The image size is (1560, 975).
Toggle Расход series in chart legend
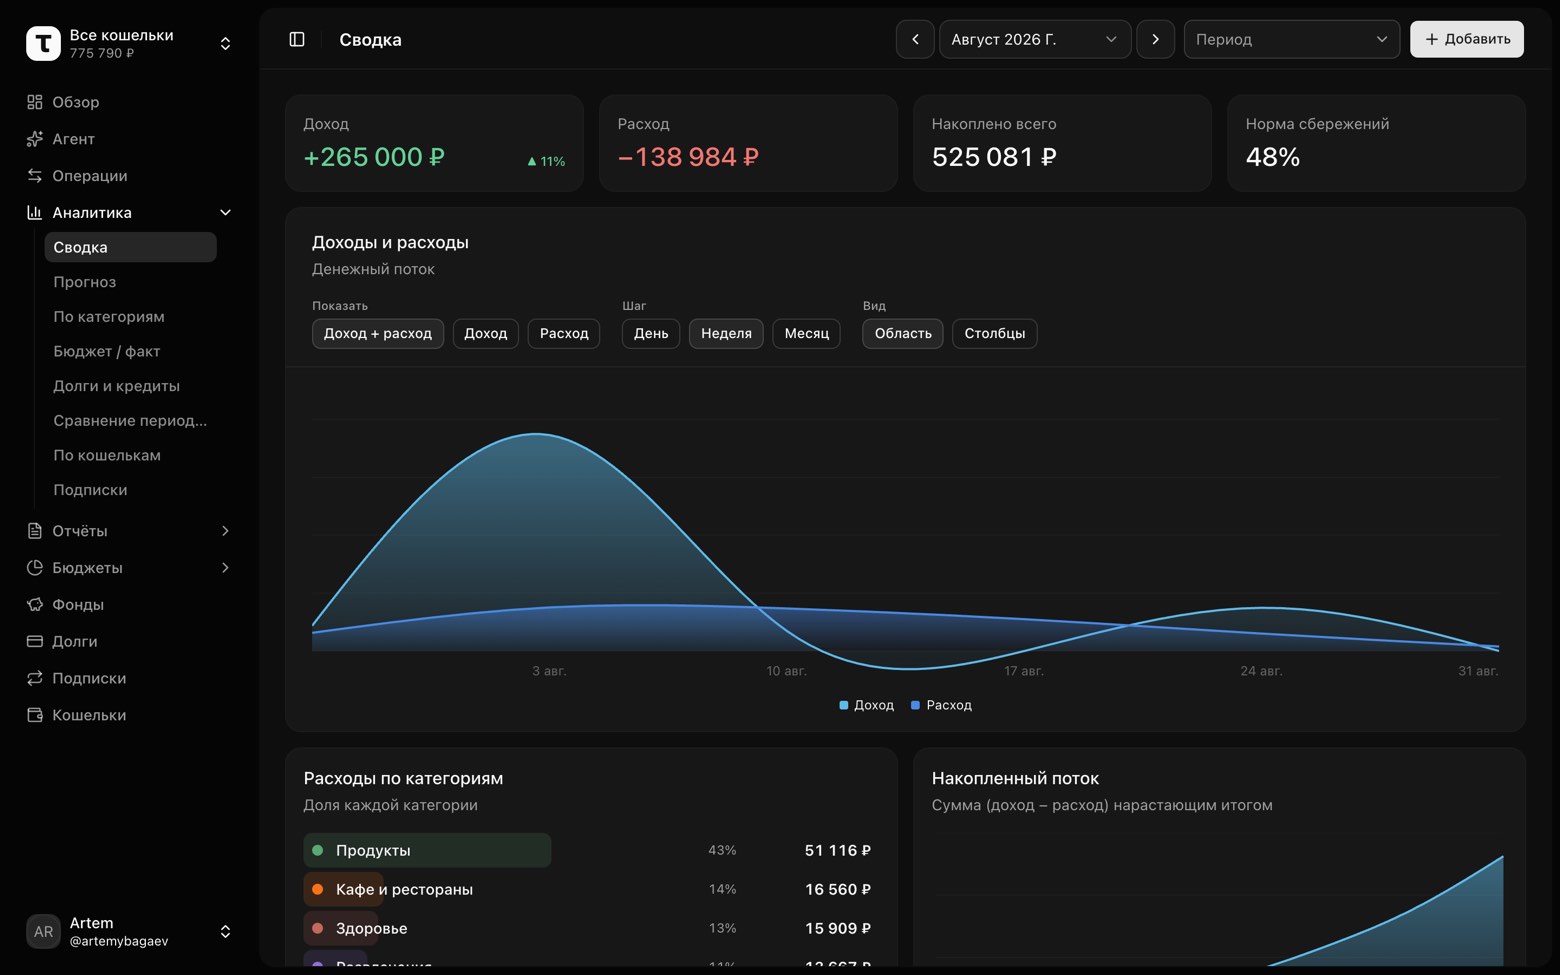point(942,705)
